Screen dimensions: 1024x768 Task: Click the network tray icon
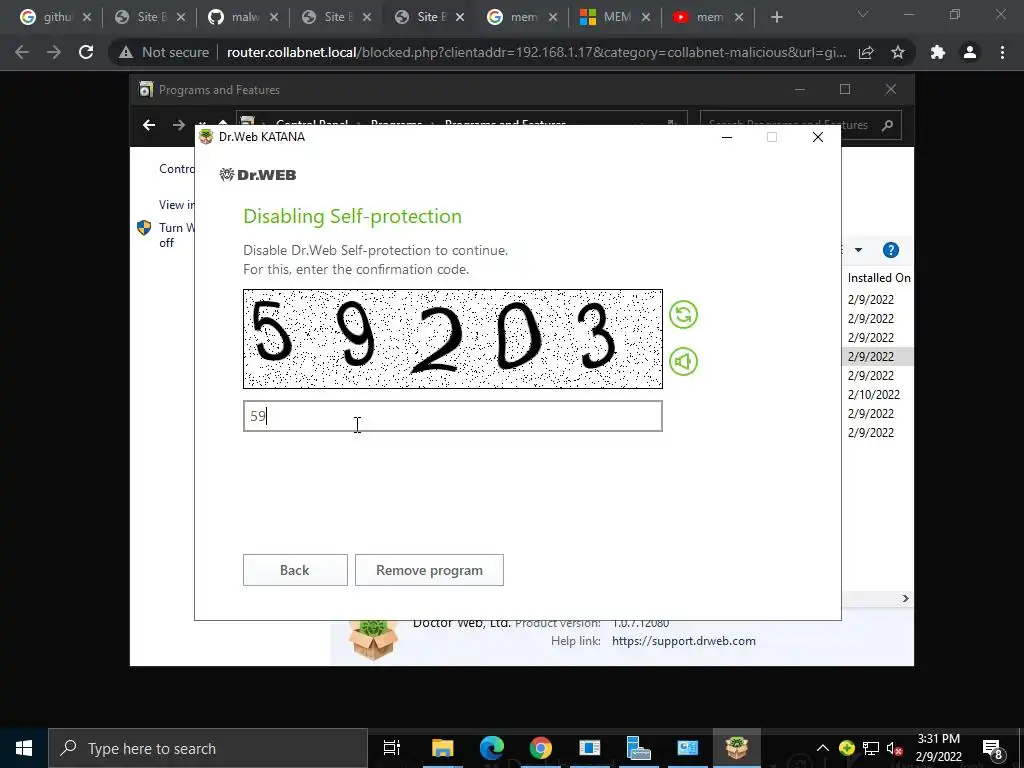tap(871, 748)
